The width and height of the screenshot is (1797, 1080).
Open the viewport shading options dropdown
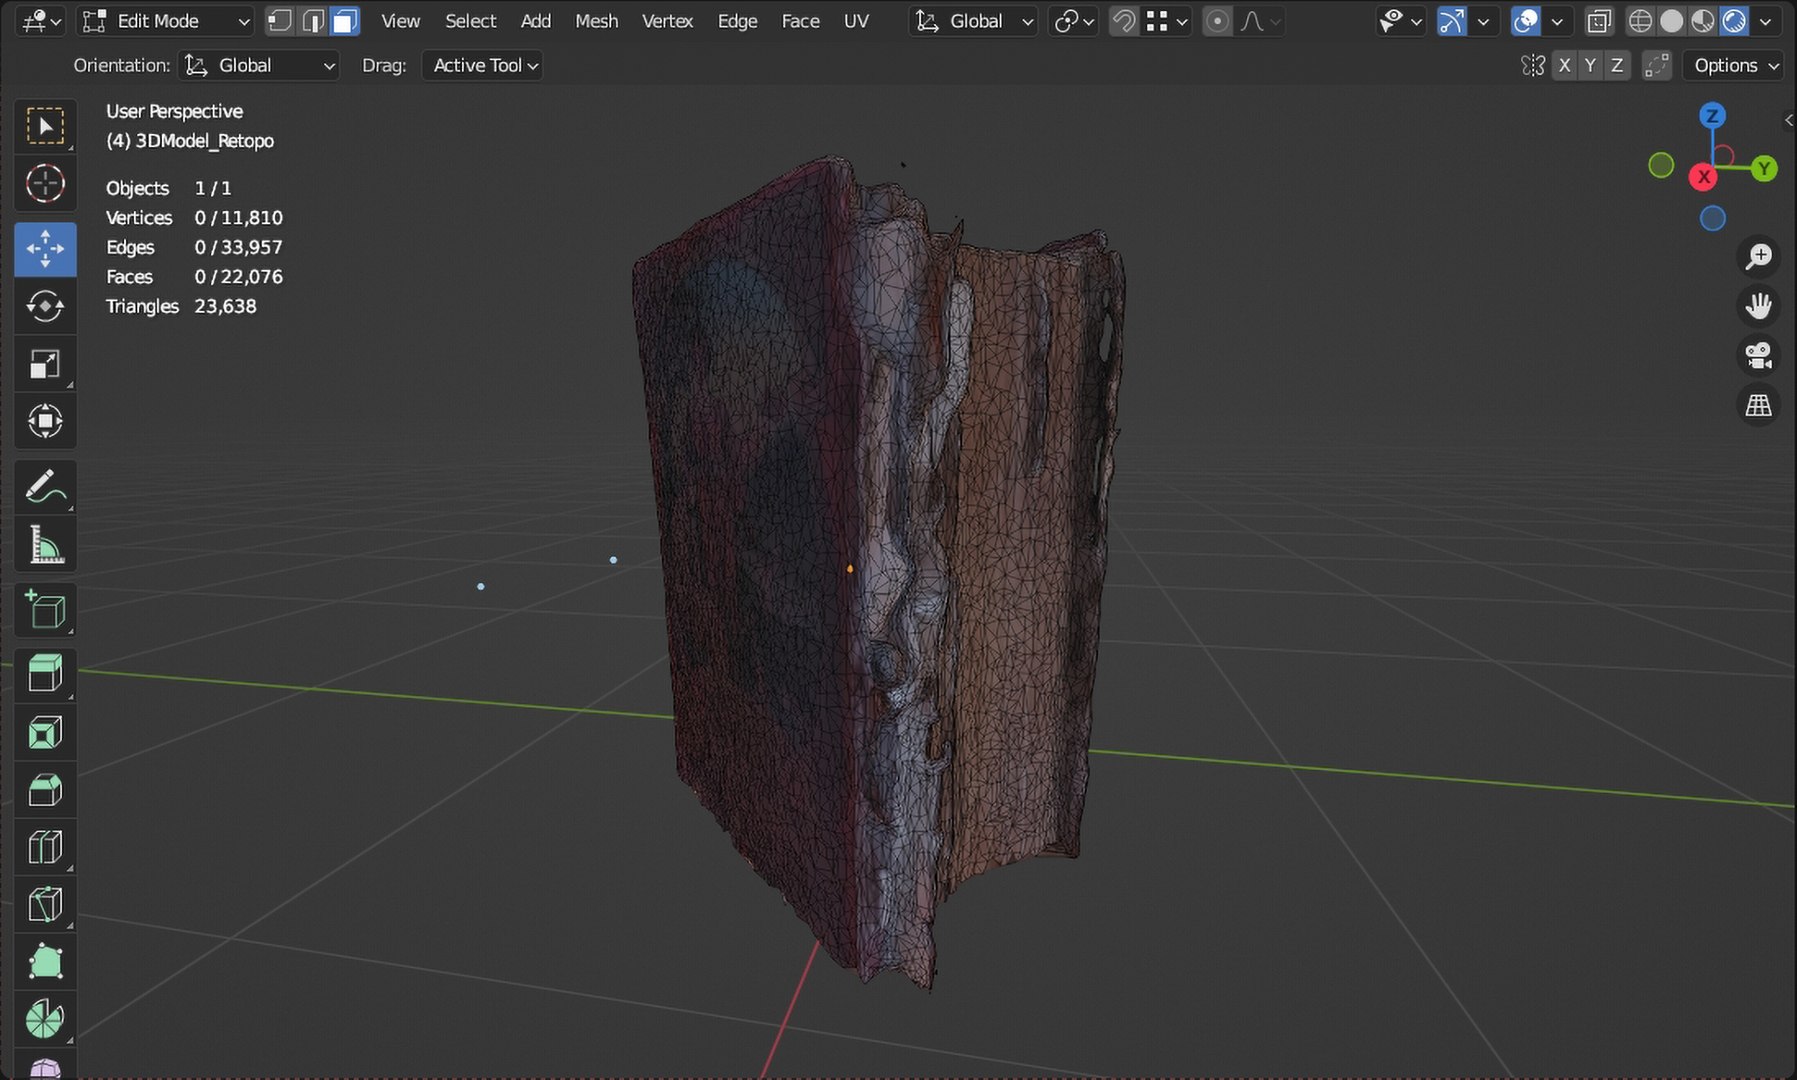tap(1765, 21)
